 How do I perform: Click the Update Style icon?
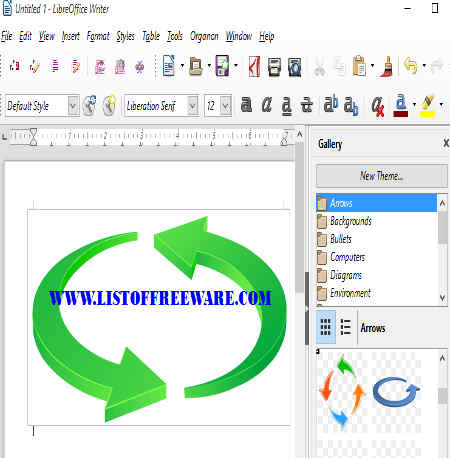(x=89, y=106)
